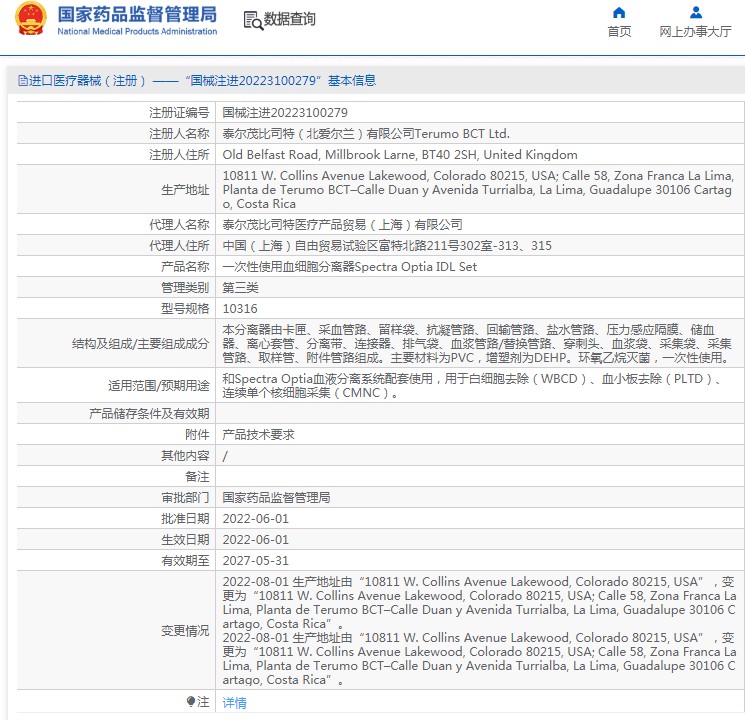Click the 生效日期 label
The width and height of the screenshot is (745, 720).
click(185, 539)
